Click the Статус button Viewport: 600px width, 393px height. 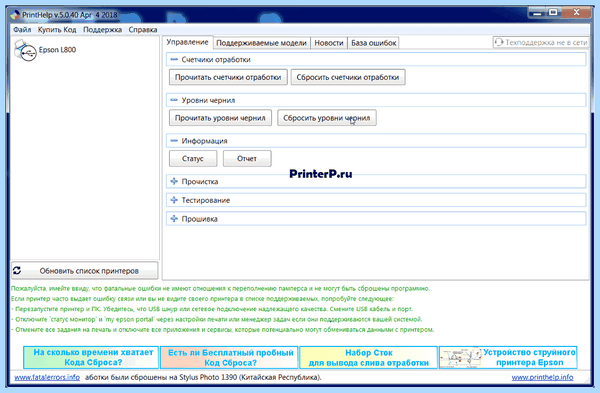(x=193, y=158)
